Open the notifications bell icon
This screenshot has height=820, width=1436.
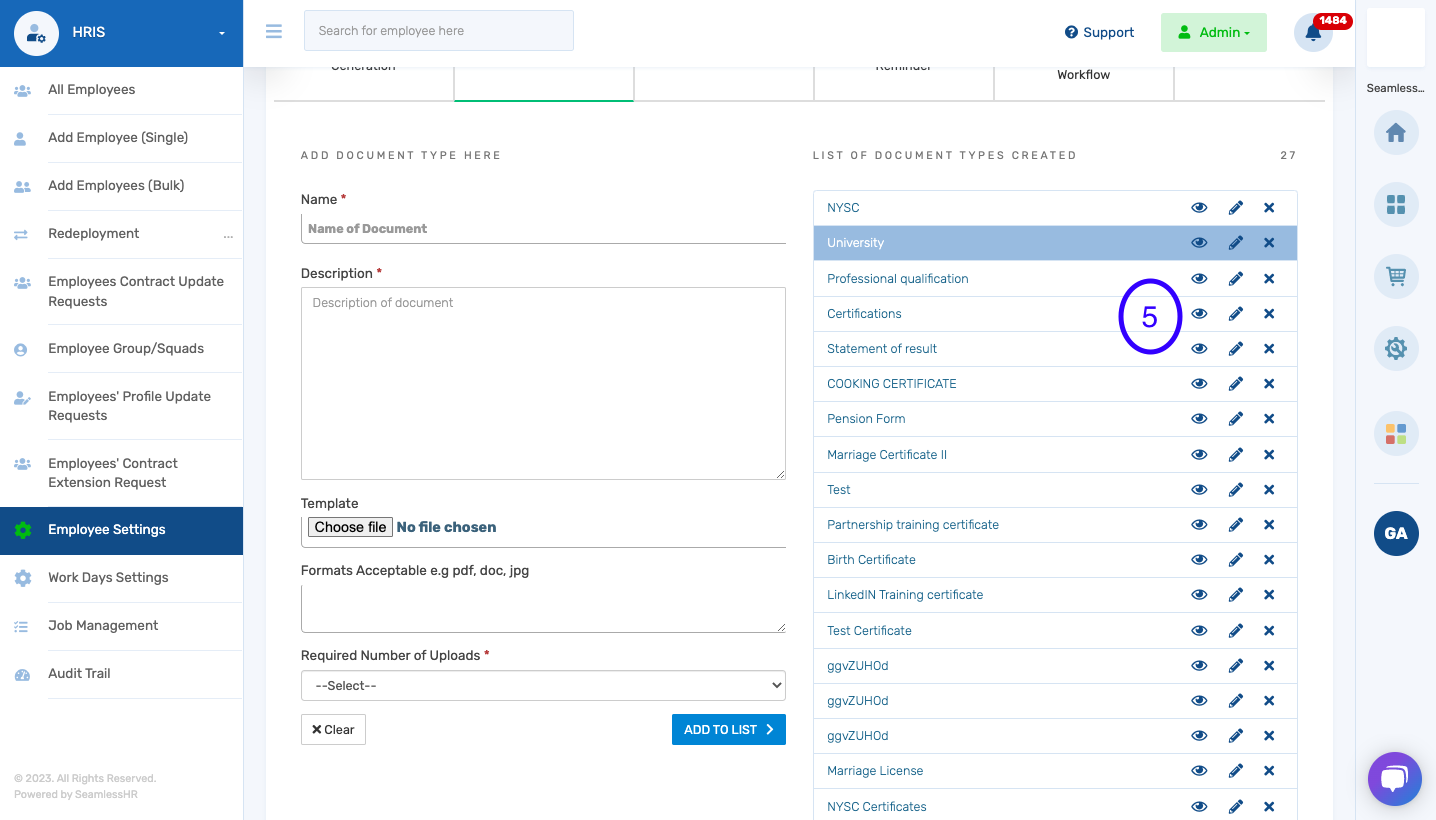pos(1313,32)
